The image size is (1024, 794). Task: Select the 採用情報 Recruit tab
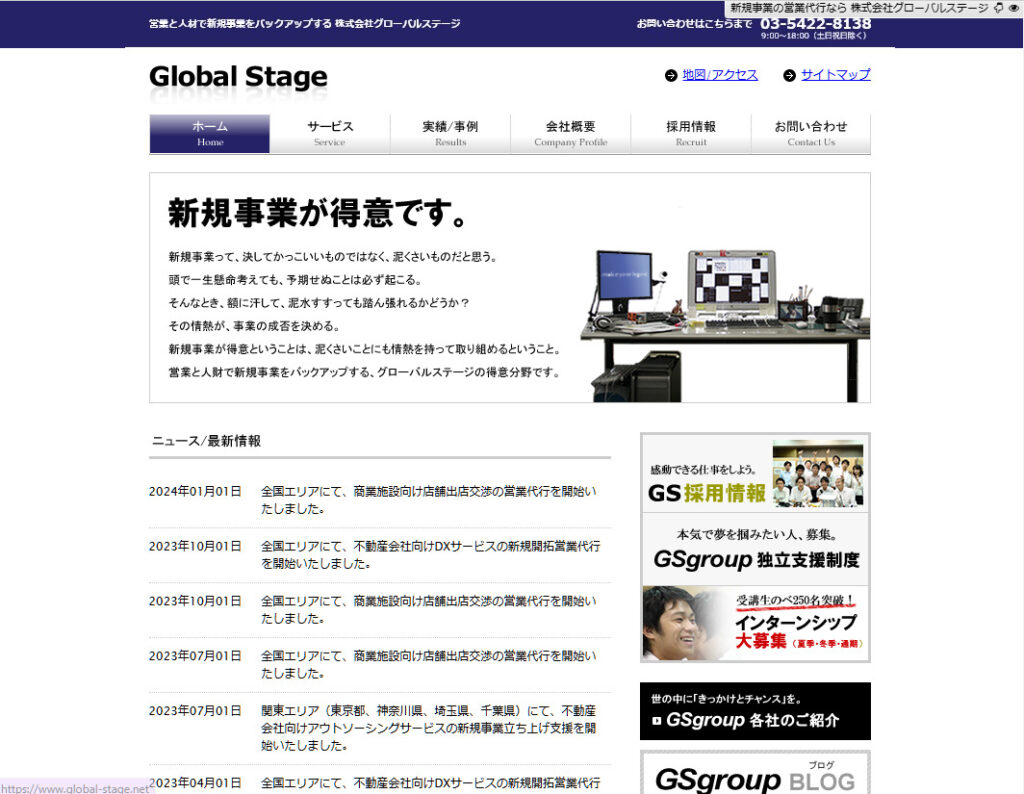pos(691,134)
